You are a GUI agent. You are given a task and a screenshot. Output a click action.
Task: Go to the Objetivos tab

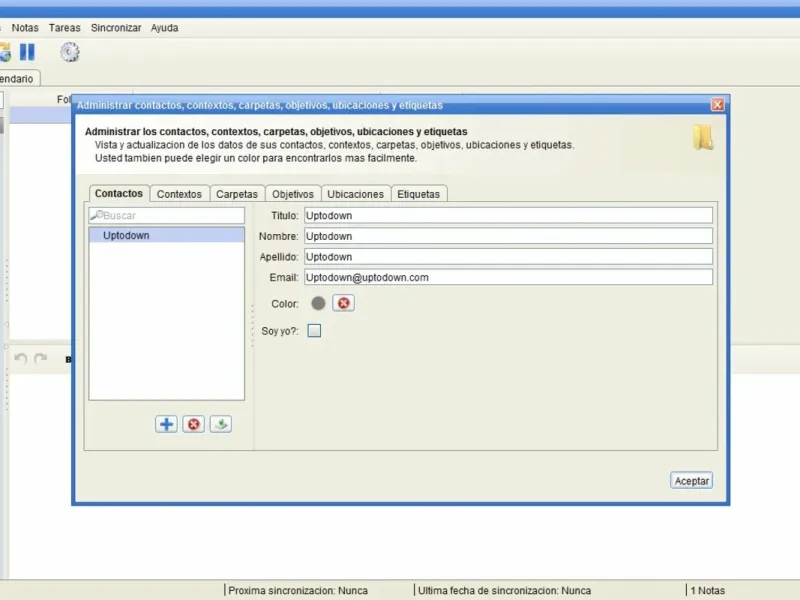[x=293, y=194]
